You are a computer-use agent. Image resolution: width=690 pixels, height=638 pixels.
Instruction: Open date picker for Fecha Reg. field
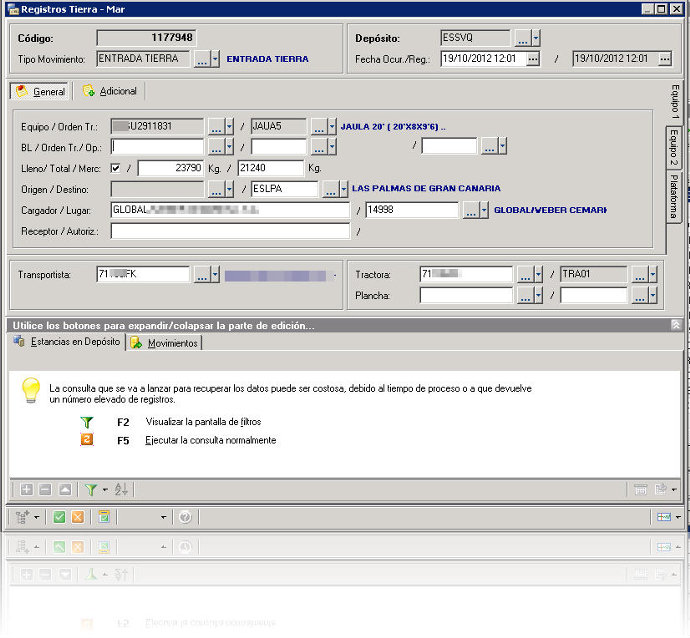[x=665, y=59]
